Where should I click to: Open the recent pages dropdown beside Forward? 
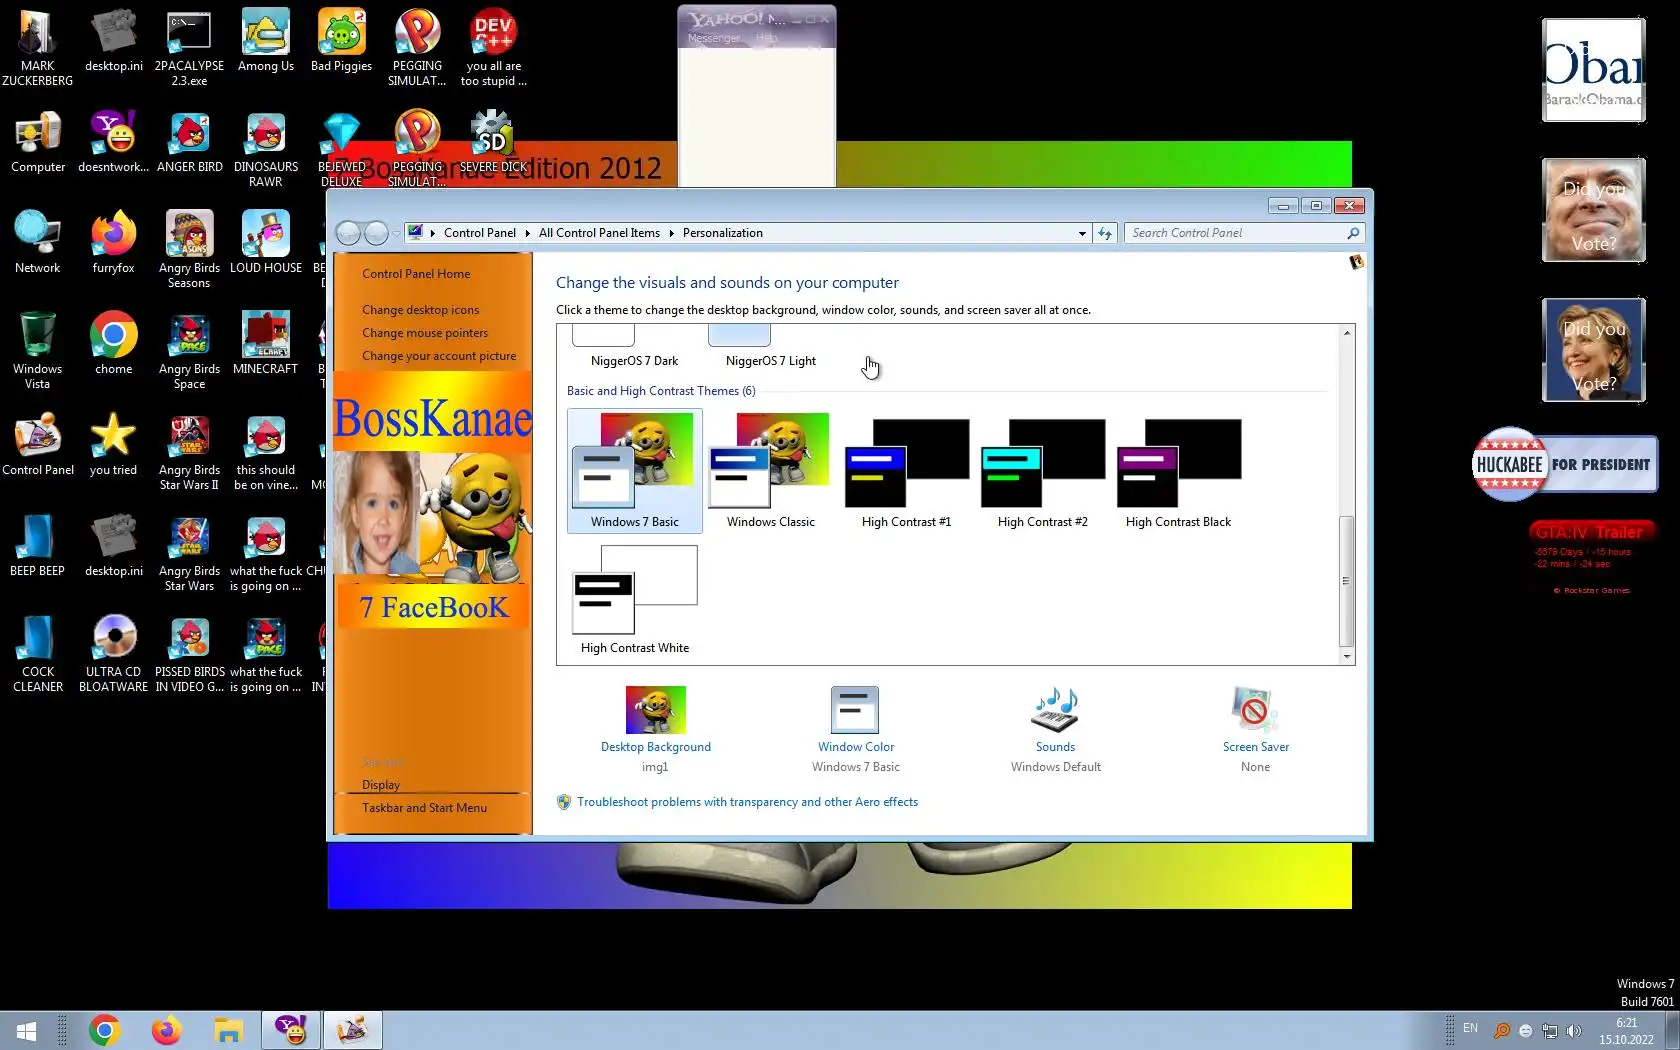[396, 233]
